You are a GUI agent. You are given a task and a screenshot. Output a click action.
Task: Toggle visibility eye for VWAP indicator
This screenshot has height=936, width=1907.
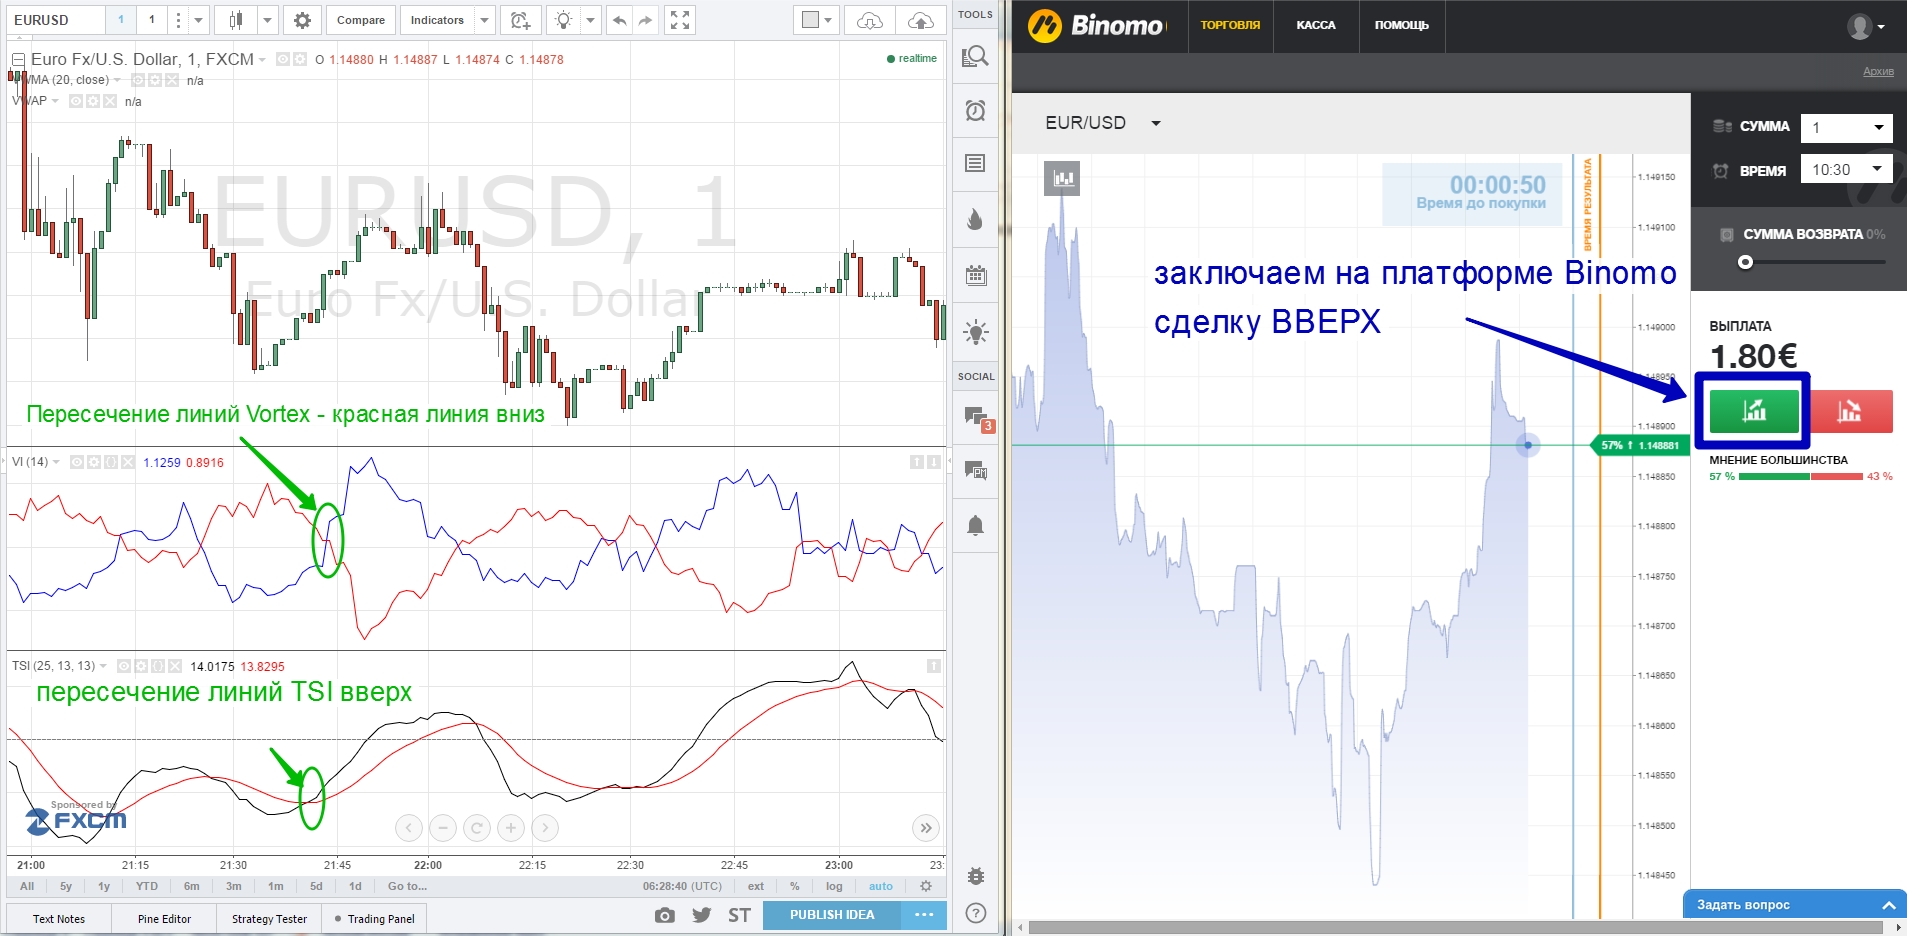tap(75, 101)
